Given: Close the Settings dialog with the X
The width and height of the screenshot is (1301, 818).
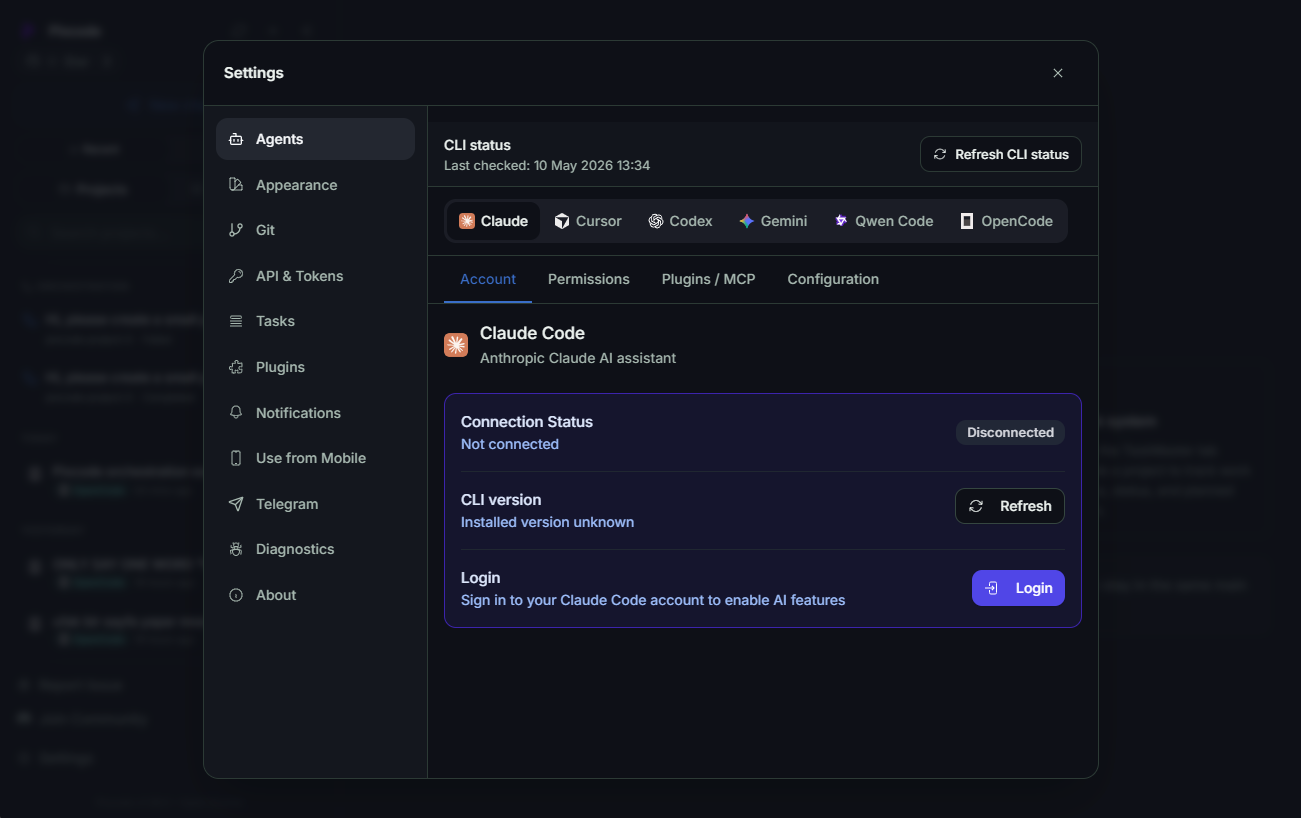Looking at the screenshot, I should pos(1058,73).
